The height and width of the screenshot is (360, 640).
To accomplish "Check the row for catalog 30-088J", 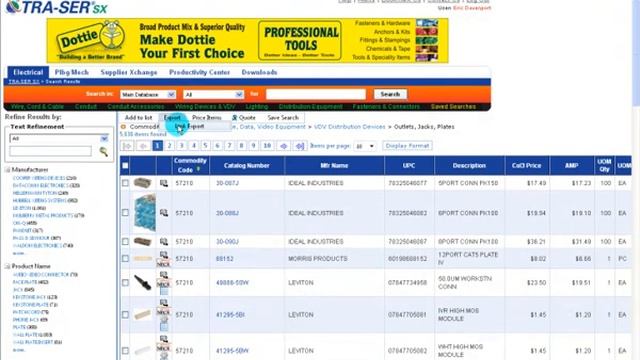I will 125,213.
